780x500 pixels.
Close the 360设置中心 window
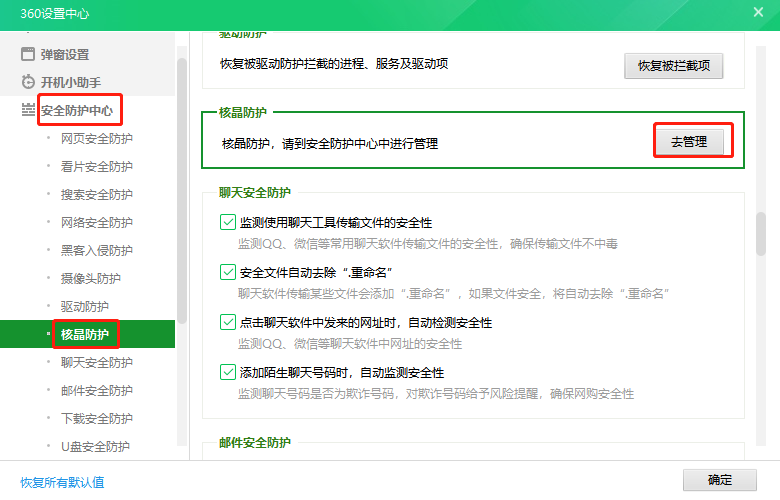[x=758, y=12]
